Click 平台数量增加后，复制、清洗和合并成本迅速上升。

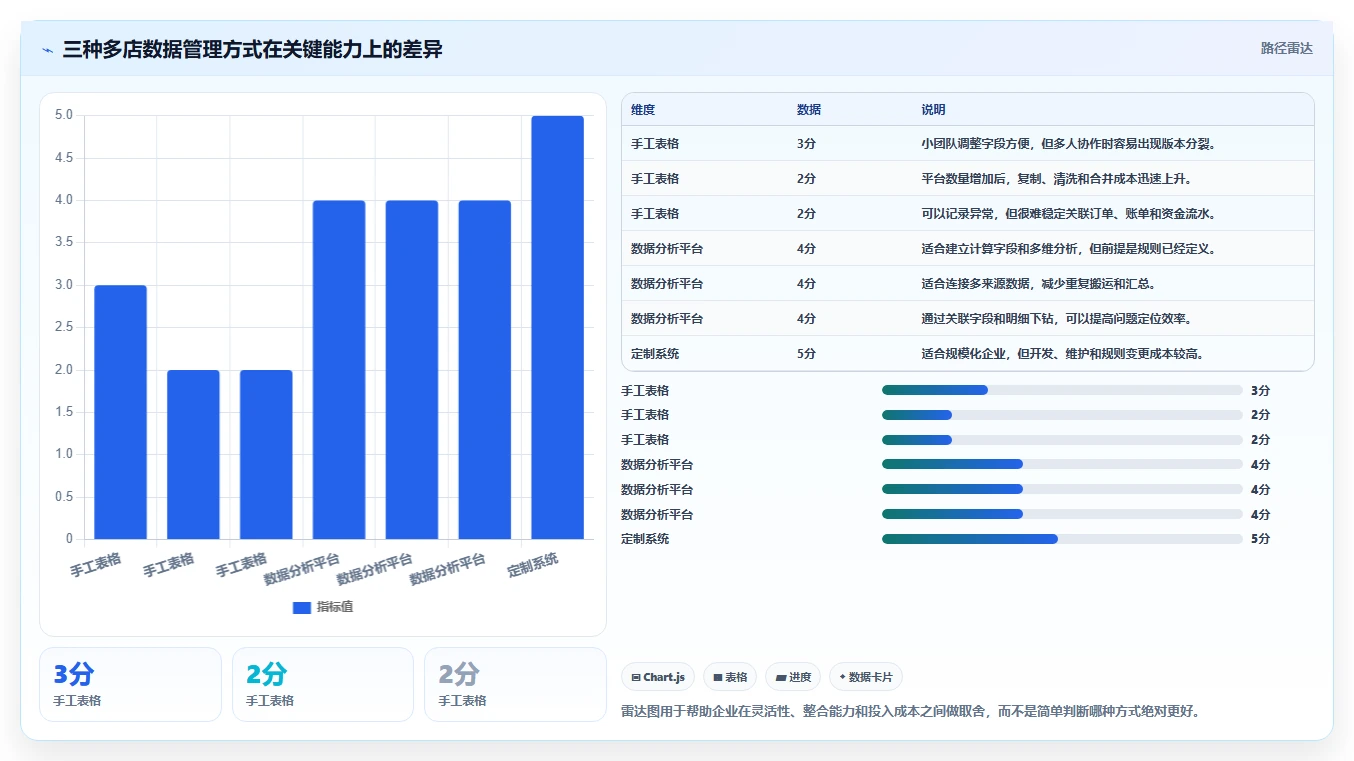(x=1056, y=179)
